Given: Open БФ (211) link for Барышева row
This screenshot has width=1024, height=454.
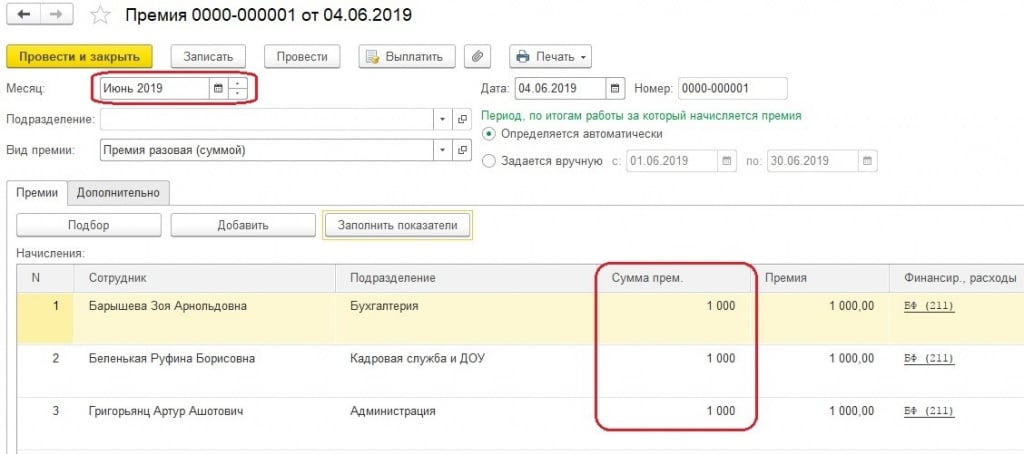Looking at the screenshot, I should tap(929, 305).
